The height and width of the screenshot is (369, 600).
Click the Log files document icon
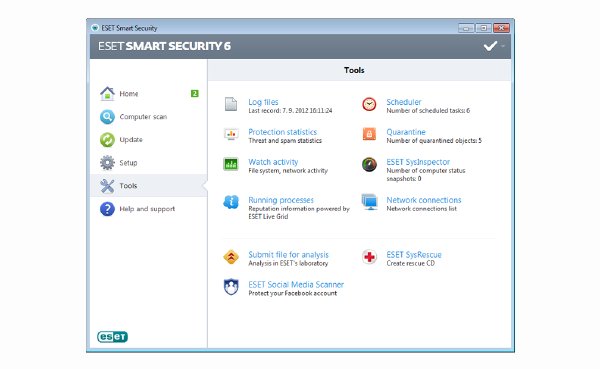tap(231, 104)
